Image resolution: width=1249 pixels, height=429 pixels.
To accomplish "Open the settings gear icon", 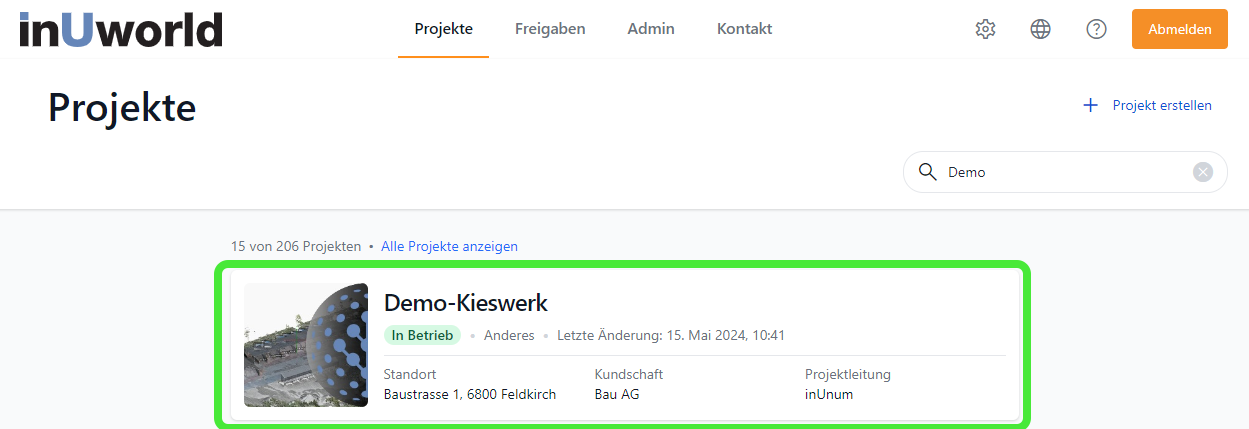I will pos(985,29).
